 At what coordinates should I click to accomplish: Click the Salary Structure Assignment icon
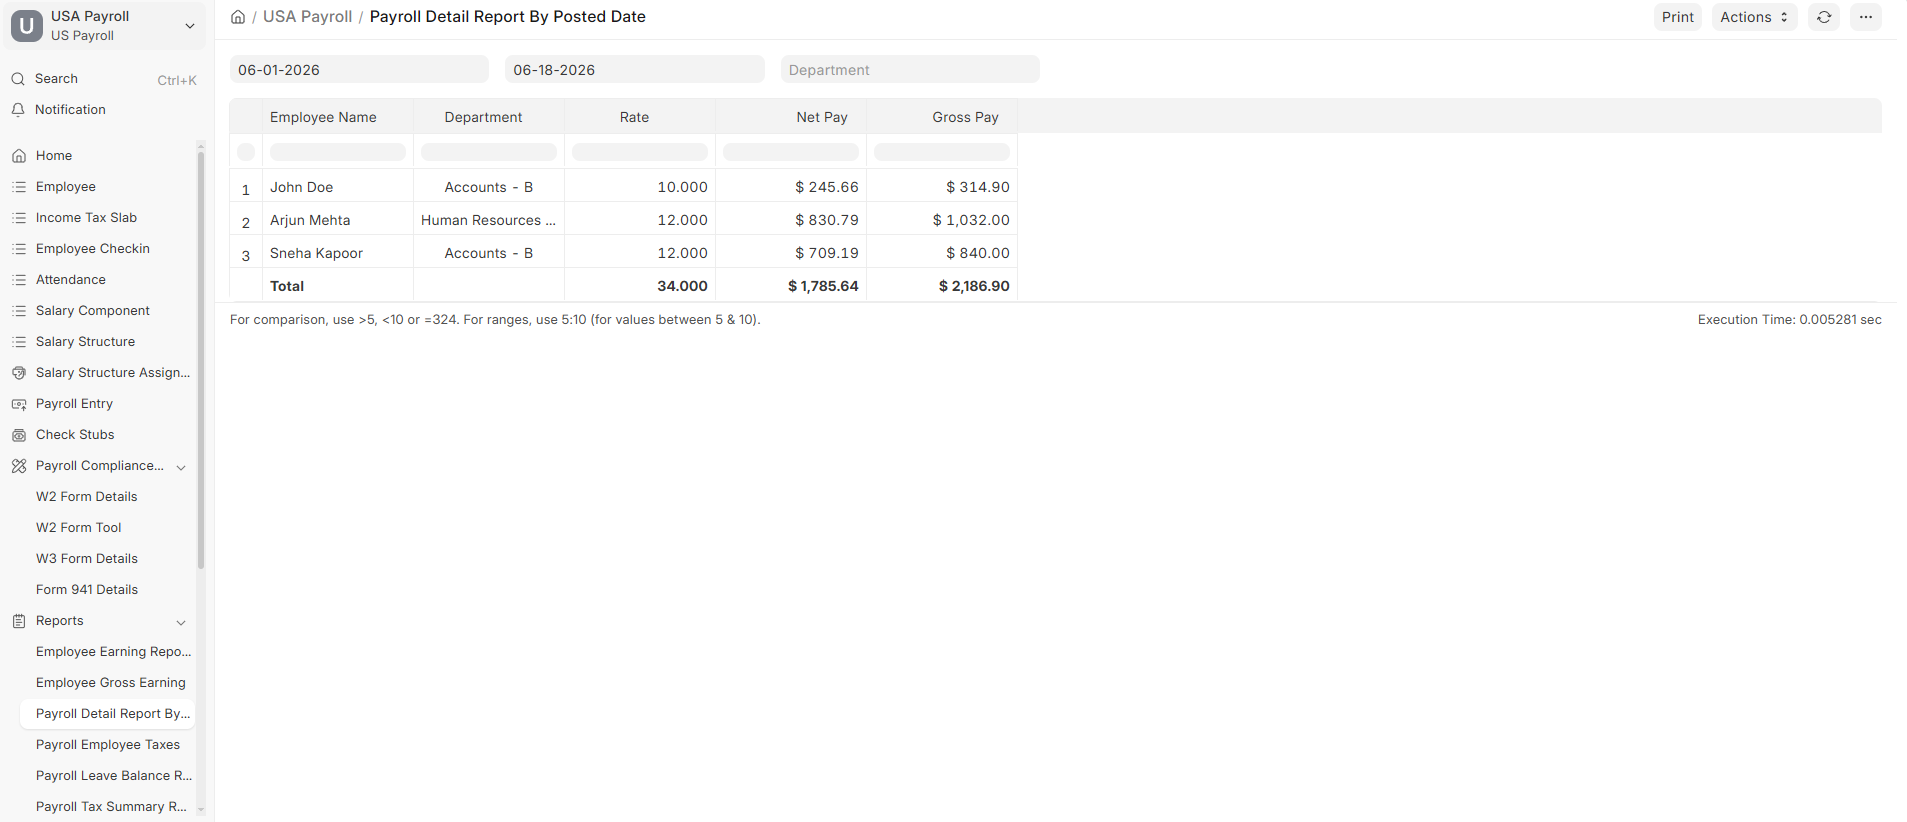coord(19,373)
